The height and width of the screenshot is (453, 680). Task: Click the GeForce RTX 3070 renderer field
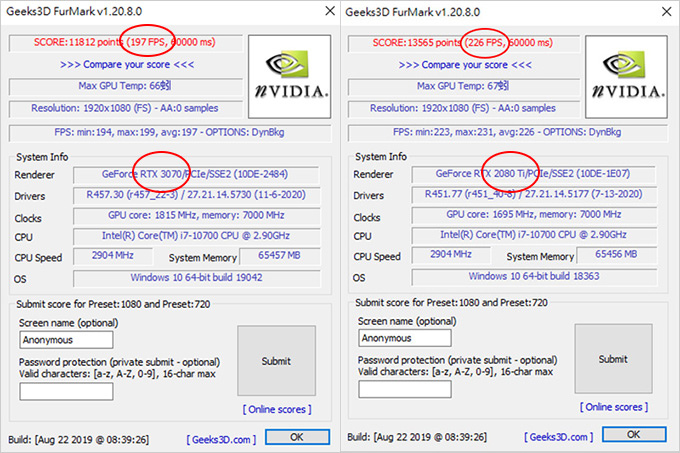tap(196, 174)
